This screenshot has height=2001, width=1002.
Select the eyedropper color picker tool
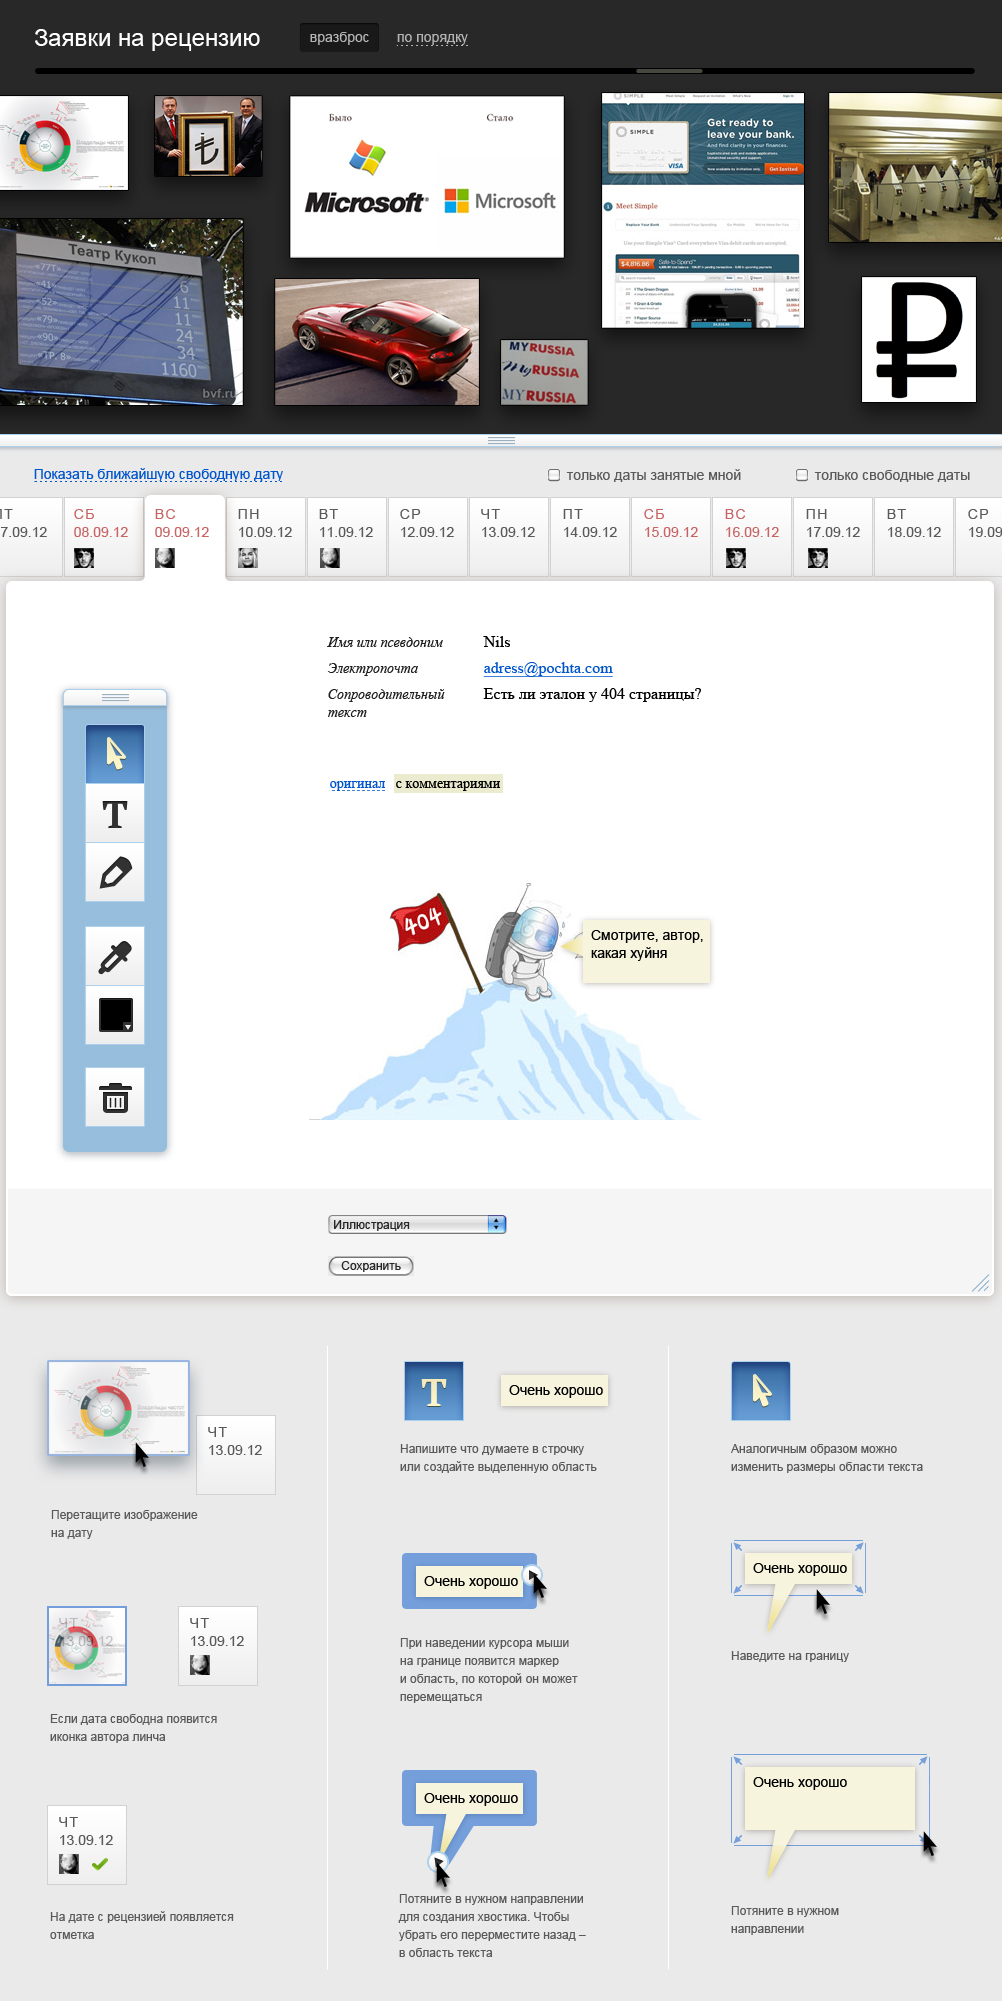point(115,957)
